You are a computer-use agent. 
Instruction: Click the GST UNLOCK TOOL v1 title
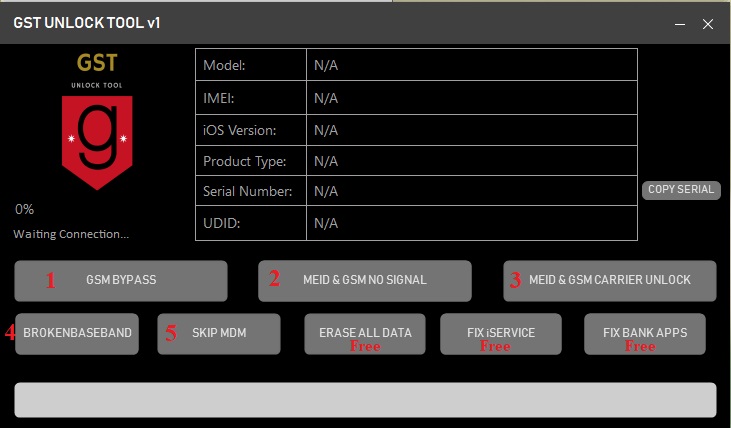tap(87, 23)
